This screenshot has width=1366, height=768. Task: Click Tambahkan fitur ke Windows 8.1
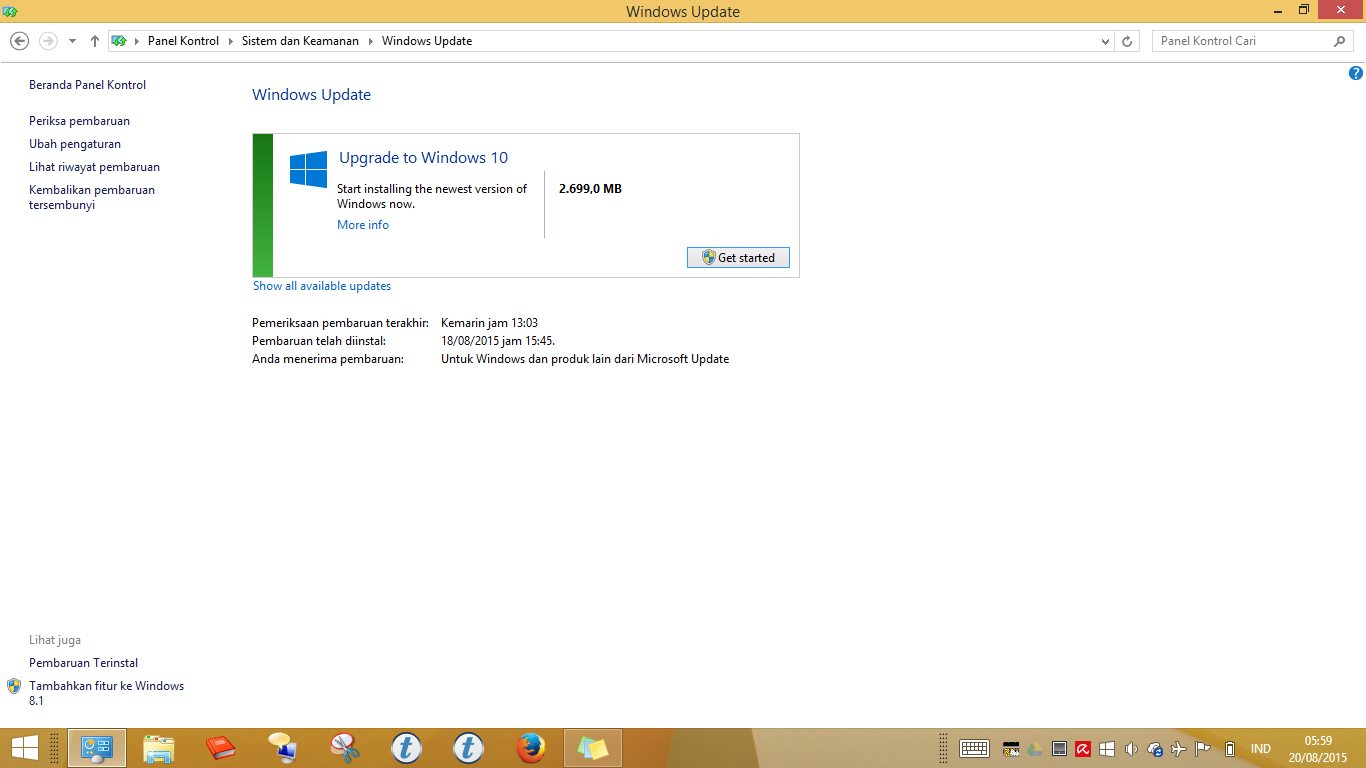(106, 693)
